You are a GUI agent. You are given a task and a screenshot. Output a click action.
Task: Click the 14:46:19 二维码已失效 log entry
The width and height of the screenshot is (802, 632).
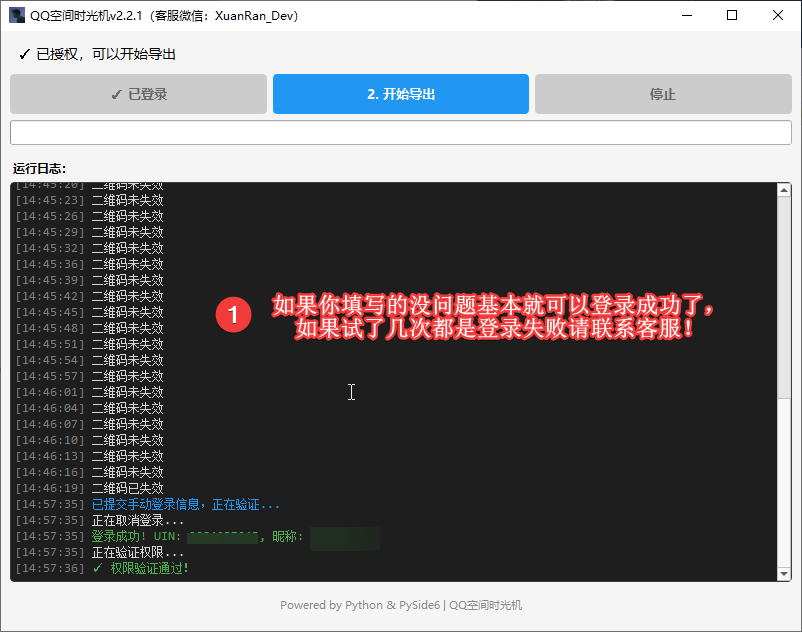[x=127, y=488]
